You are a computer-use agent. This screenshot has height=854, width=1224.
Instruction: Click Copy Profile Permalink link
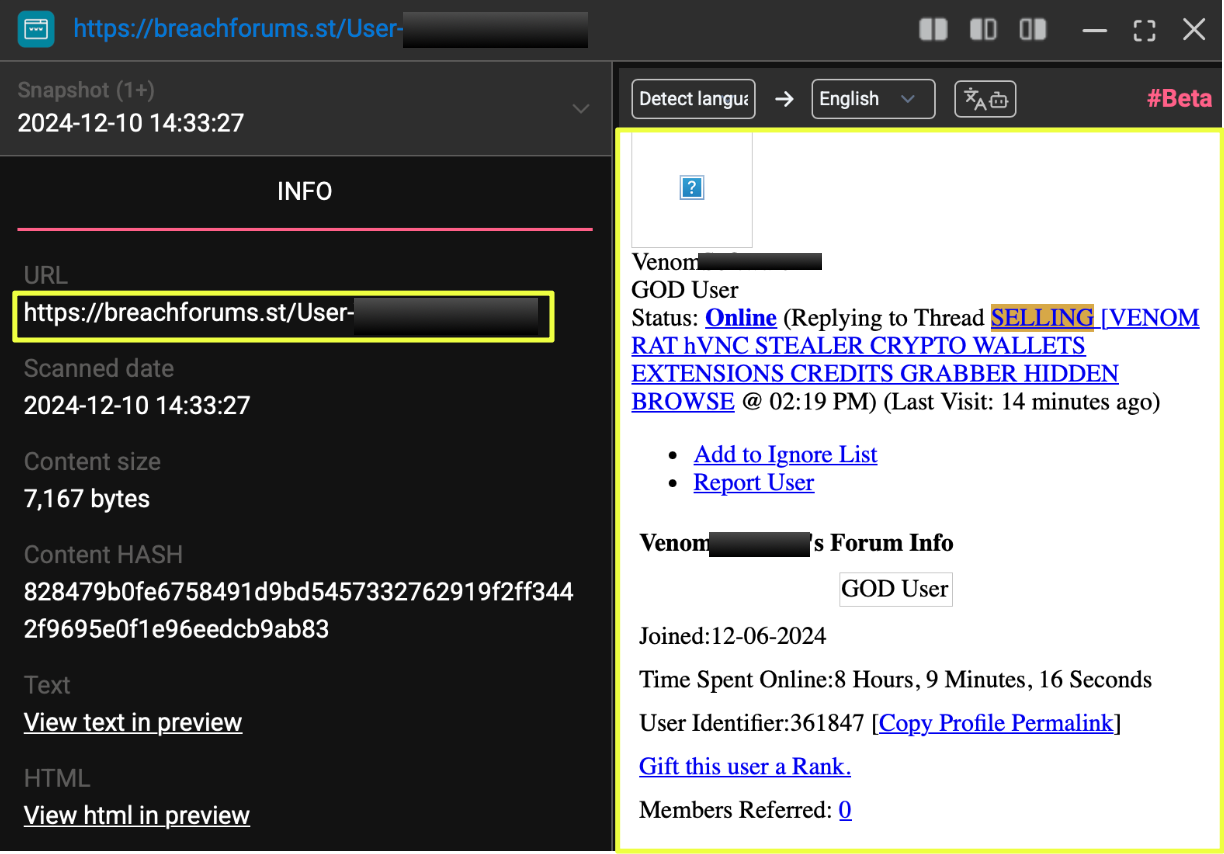tap(996, 723)
